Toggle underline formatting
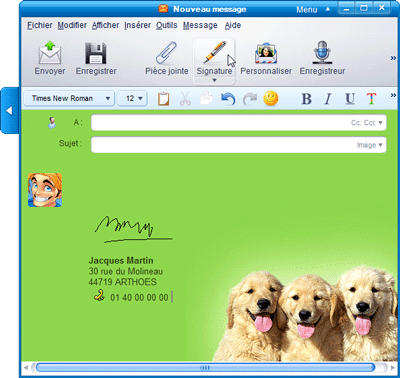 pos(350,99)
